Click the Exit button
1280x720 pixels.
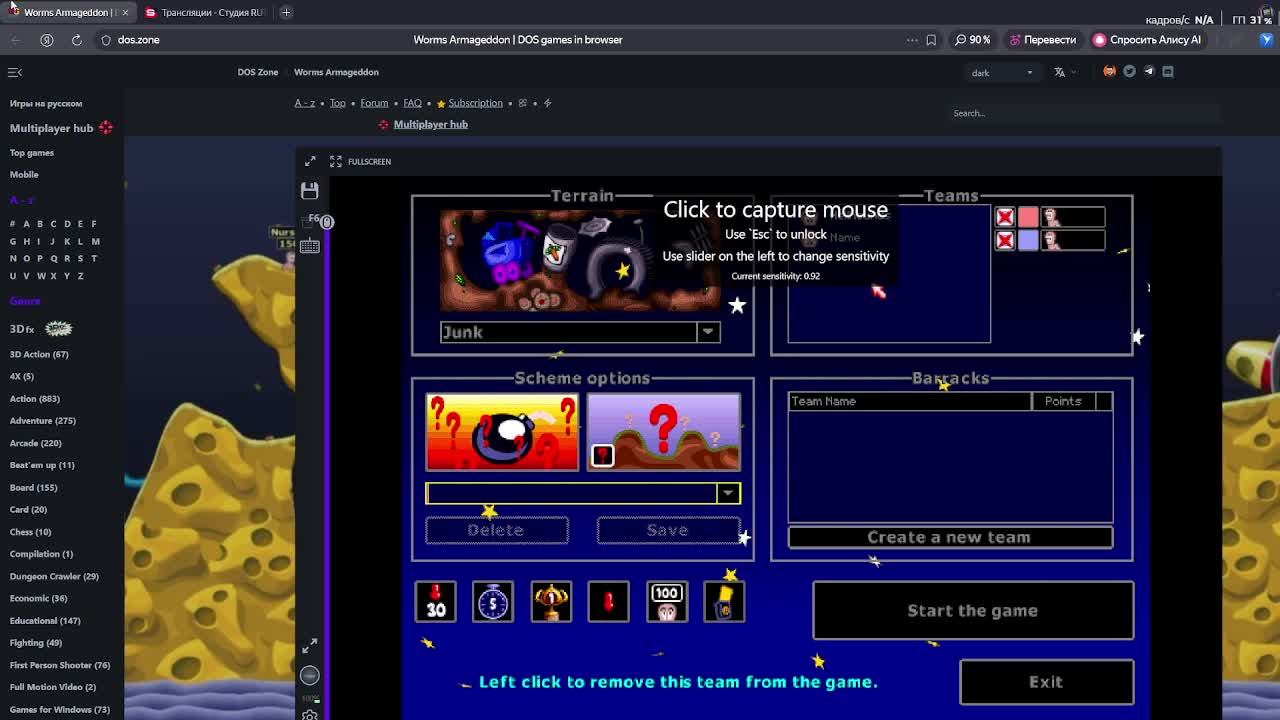click(1046, 682)
